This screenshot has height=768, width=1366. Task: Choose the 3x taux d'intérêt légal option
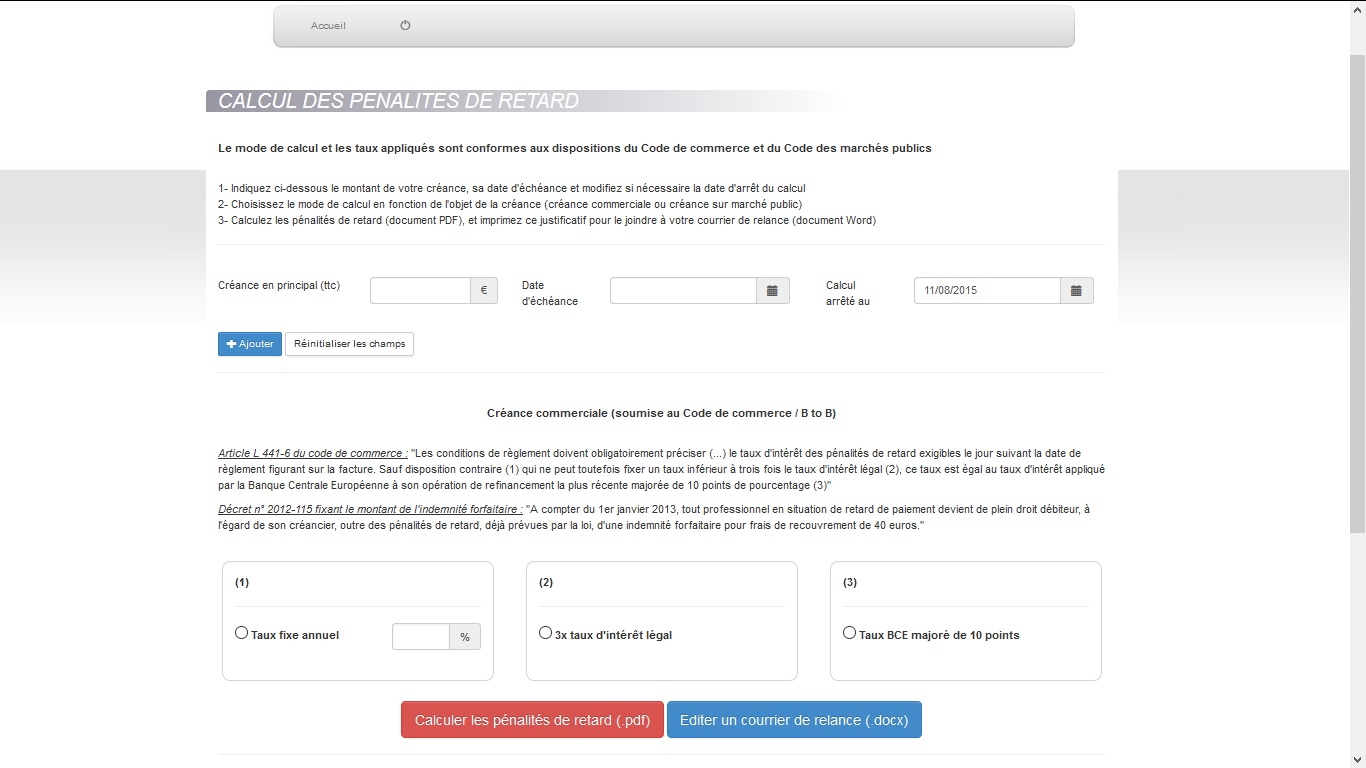click(x=545, y=633)
